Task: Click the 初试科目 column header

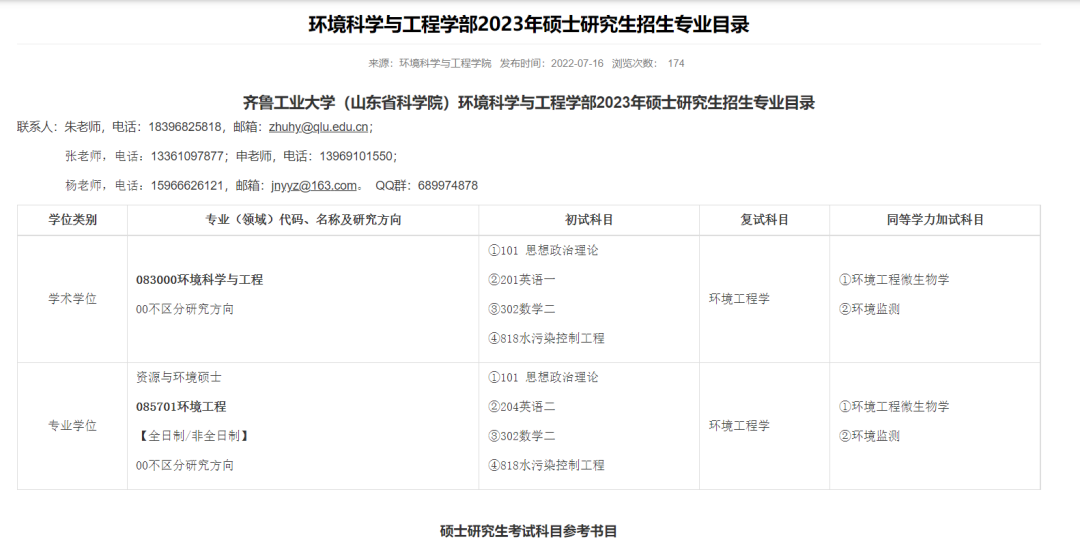Action: pos(589,220)
